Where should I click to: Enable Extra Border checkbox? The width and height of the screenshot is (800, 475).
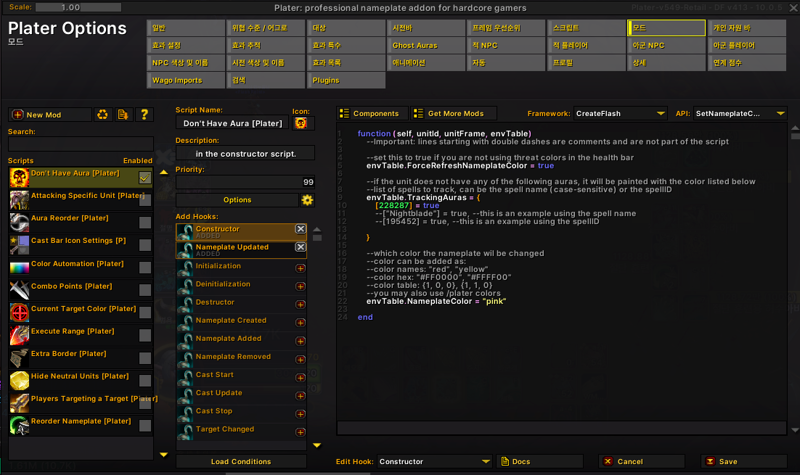pos(145,358)
